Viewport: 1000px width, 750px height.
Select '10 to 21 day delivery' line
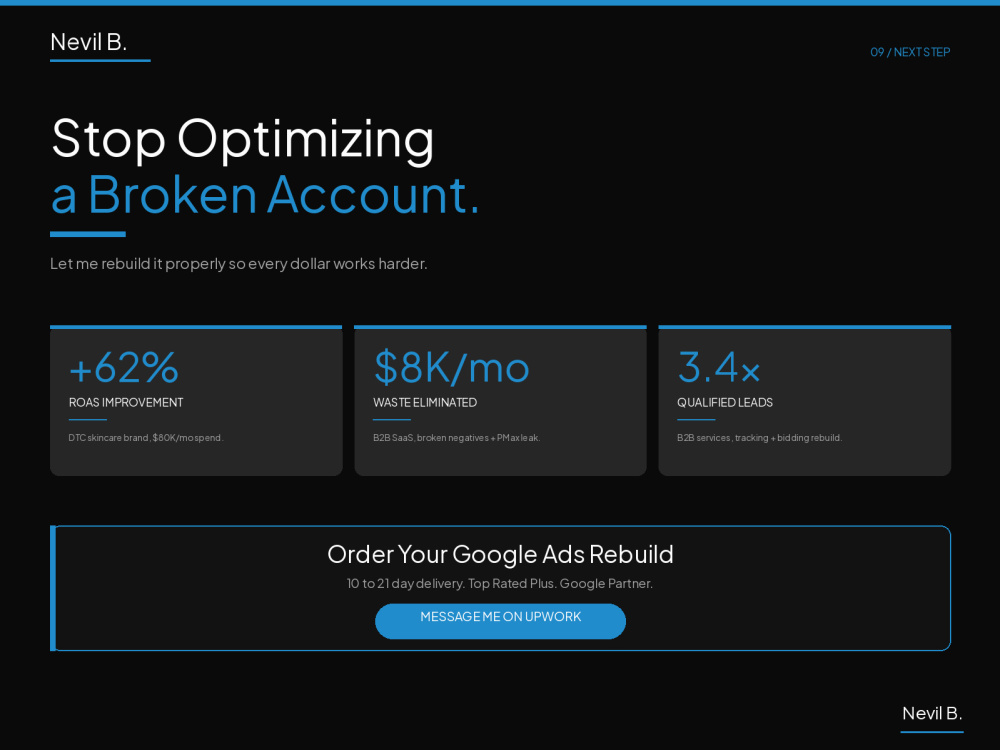point(500,584)
